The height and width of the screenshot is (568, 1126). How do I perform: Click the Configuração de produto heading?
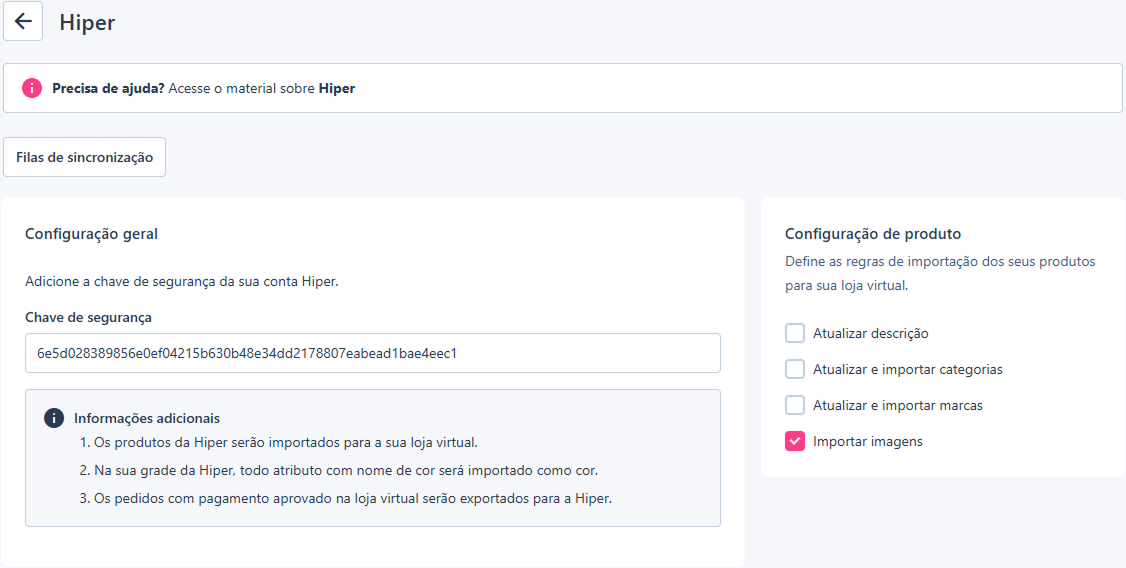873,234
